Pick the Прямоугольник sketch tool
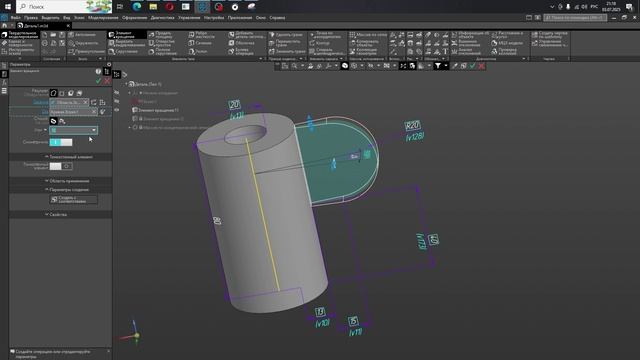This screenshot has height=360, width=640. 87,52
